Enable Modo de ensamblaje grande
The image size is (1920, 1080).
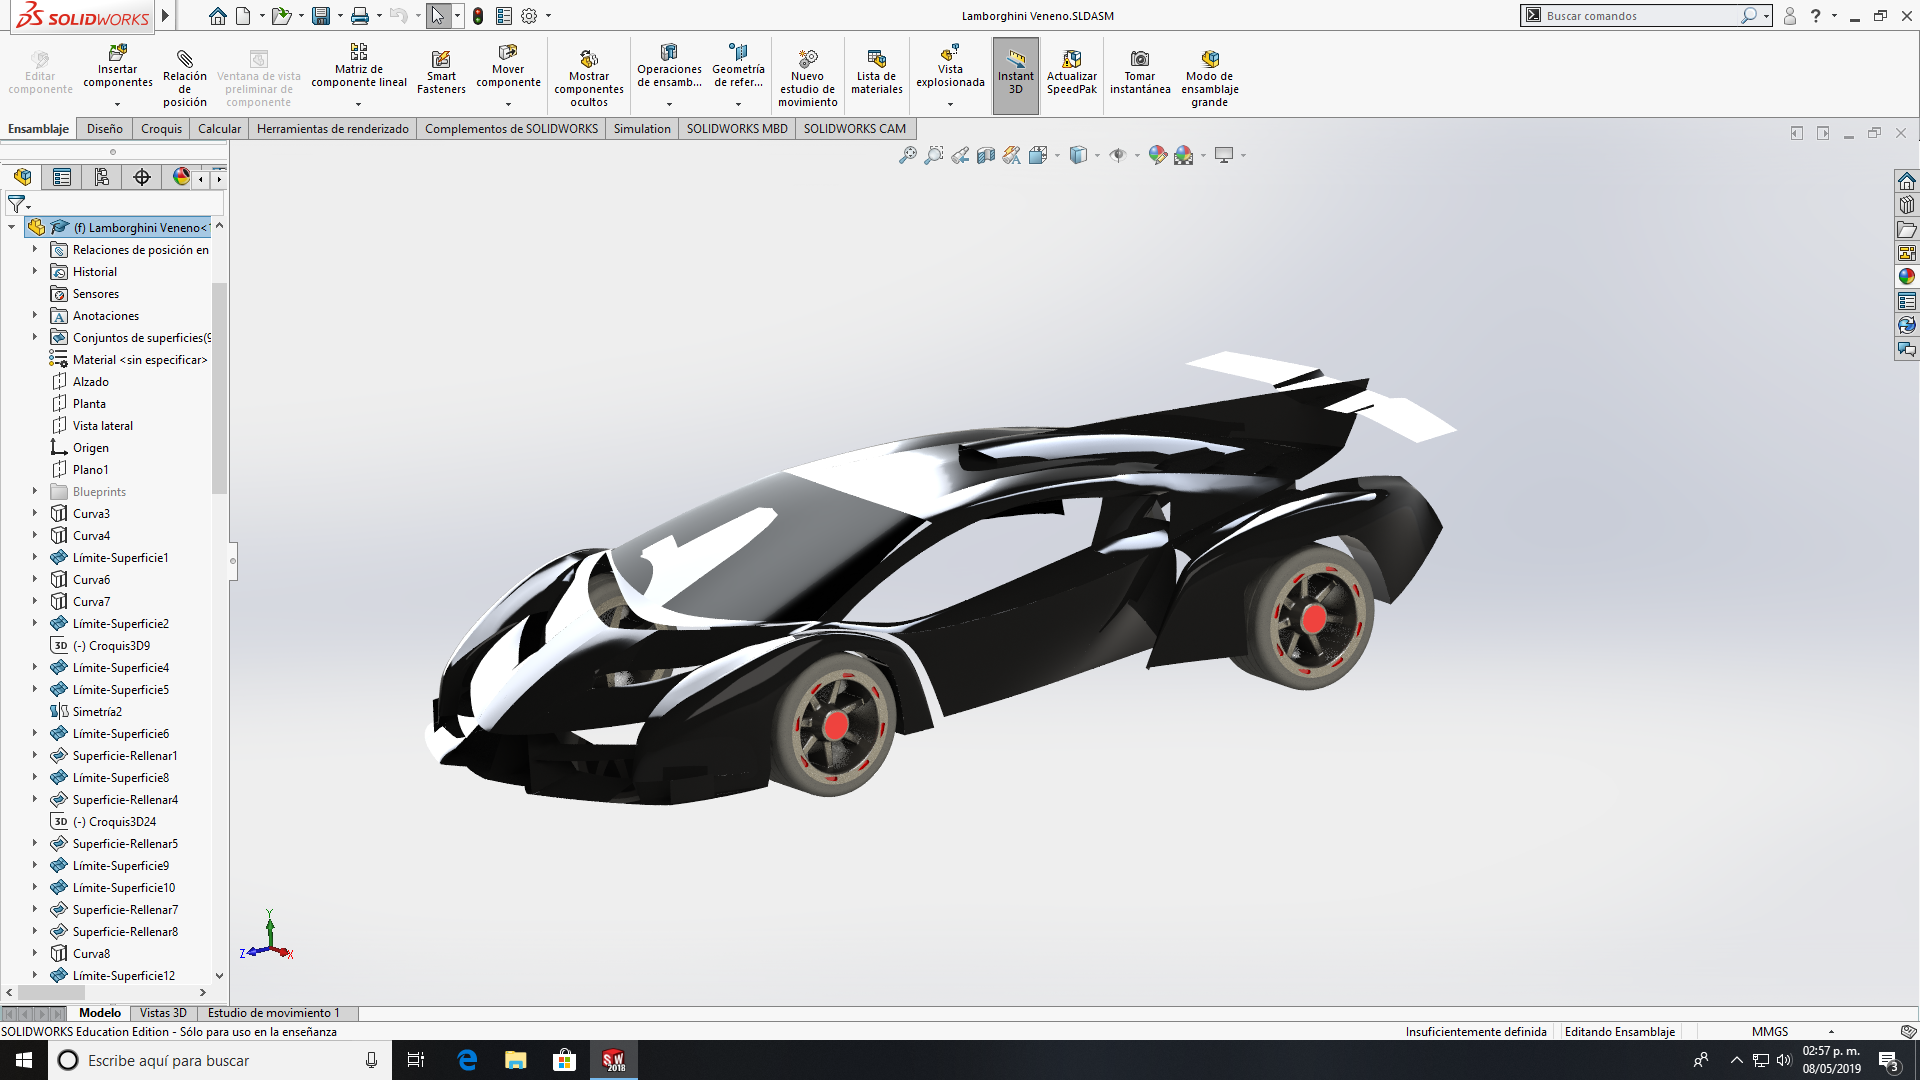tap(1210, 77)
